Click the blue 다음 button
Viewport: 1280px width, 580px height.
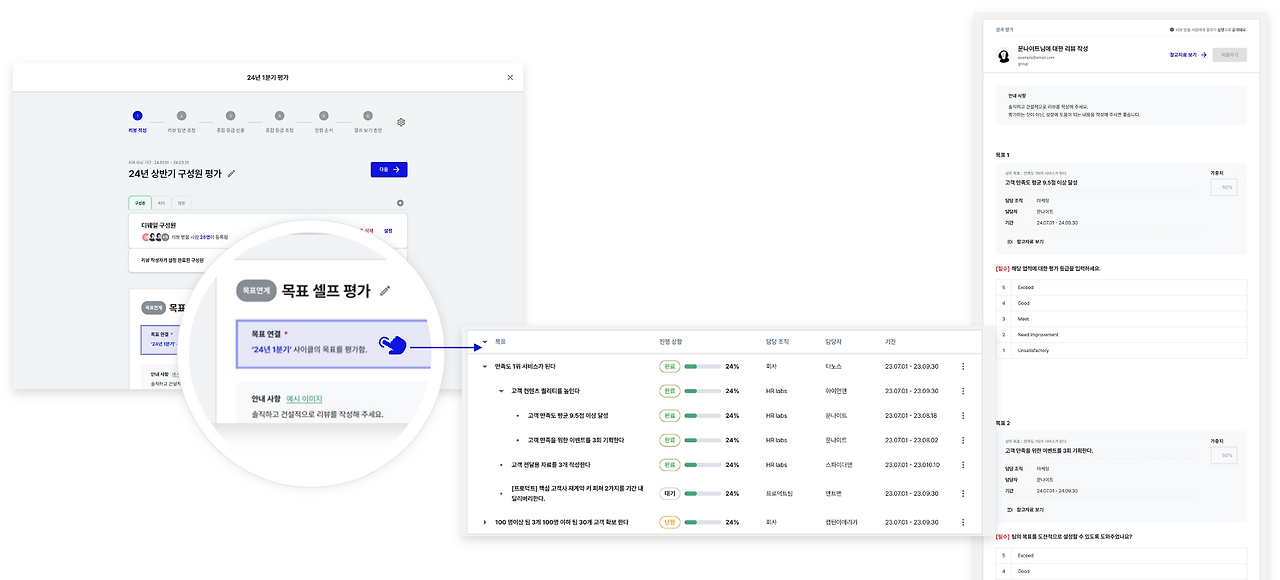(389, 170)
